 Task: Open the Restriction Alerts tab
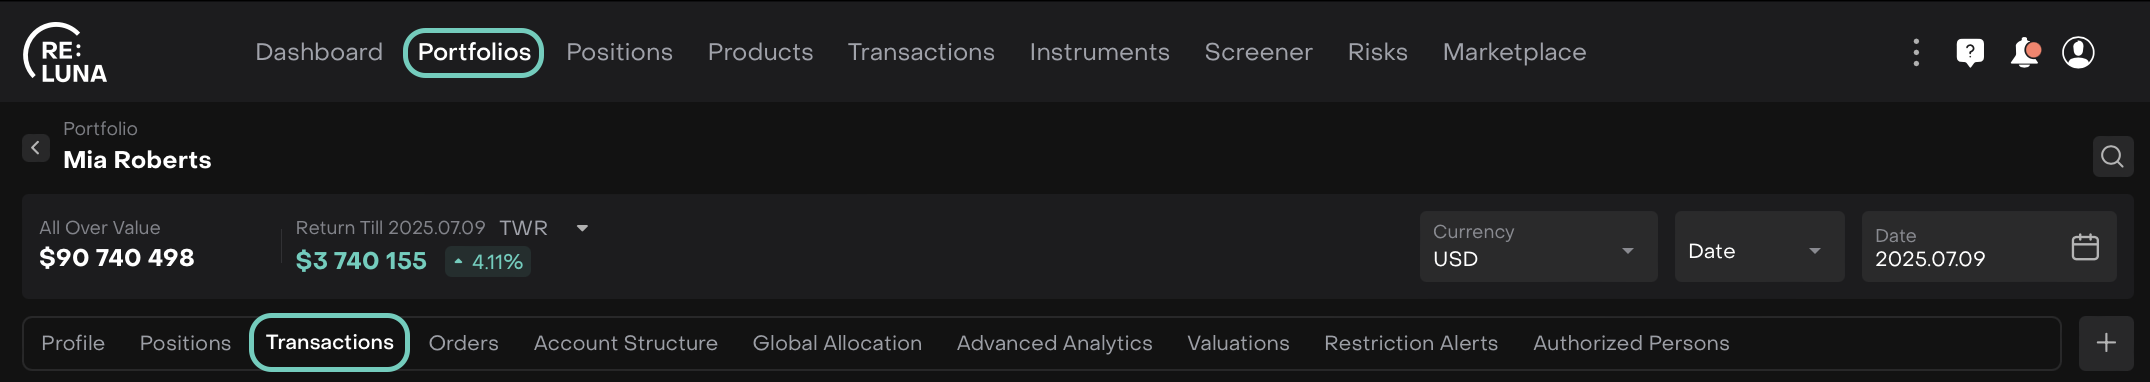pyautogui.click(x=1411, y=343)
